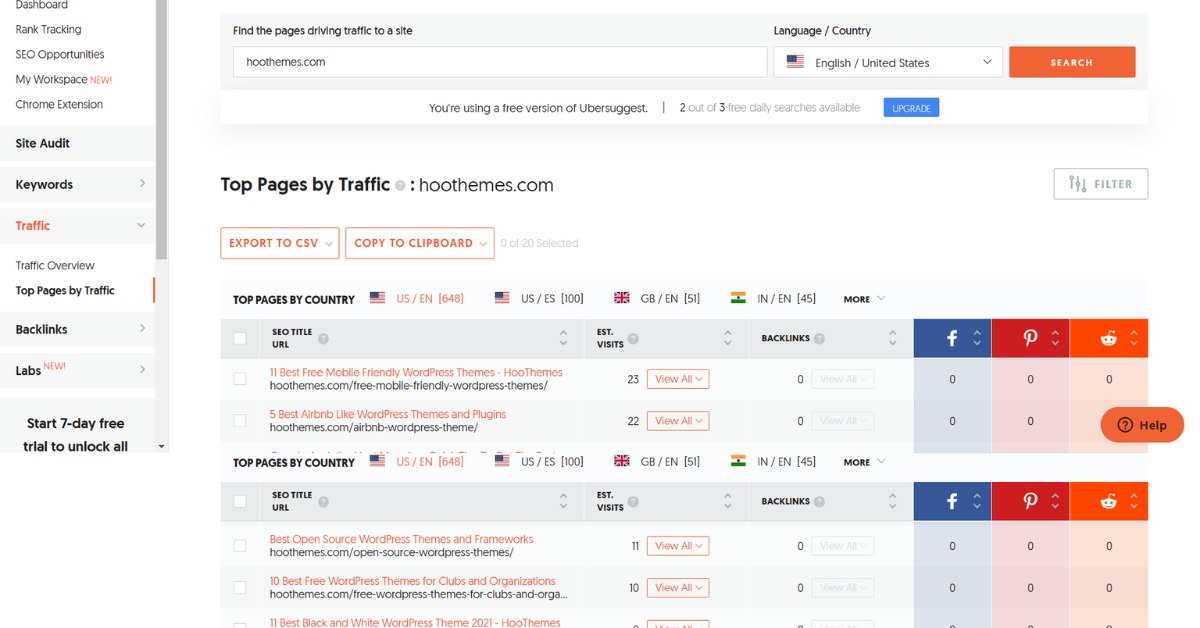The width and height of the screenshot is (1200, 628).
Task: Sort by Backlinks arrows in the first table header
Action: (x=892, y=338)
